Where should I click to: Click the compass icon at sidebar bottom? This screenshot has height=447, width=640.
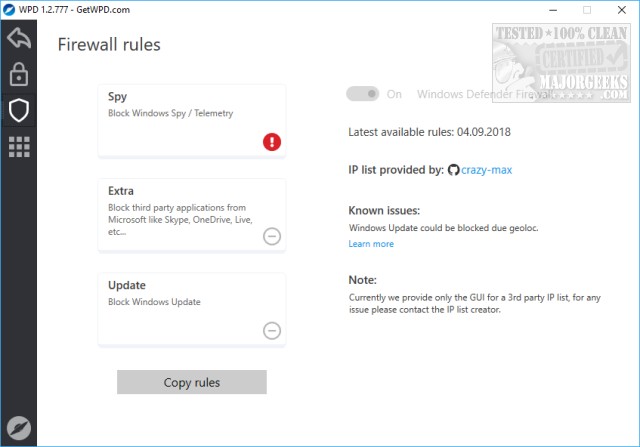pyautogui.click(x=18, y=429)
